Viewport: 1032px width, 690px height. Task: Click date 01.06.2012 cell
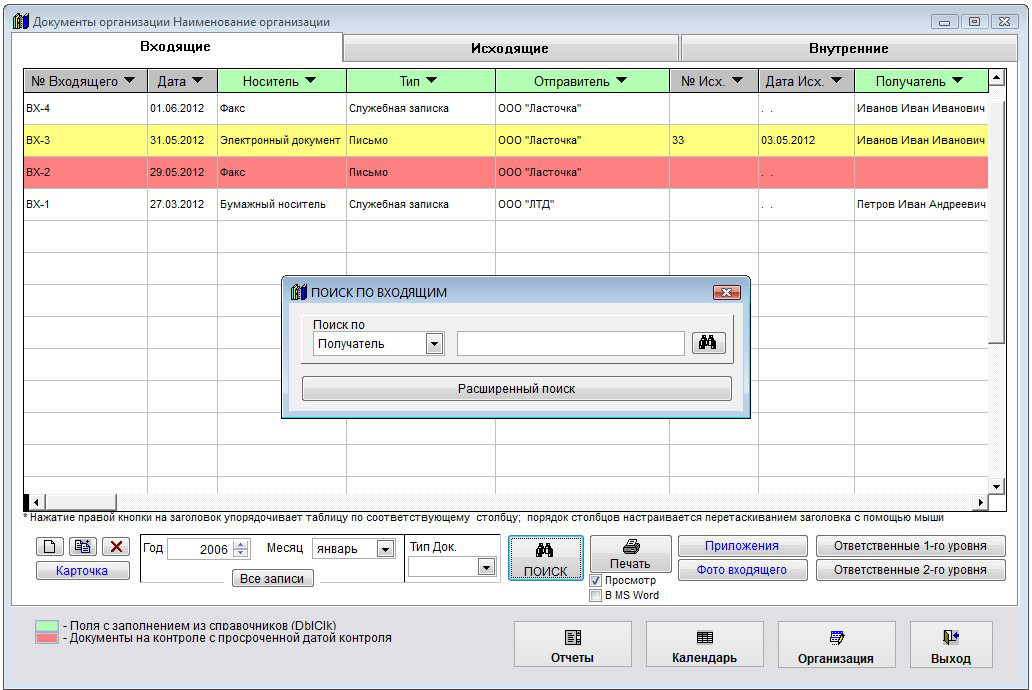(182, 109)
